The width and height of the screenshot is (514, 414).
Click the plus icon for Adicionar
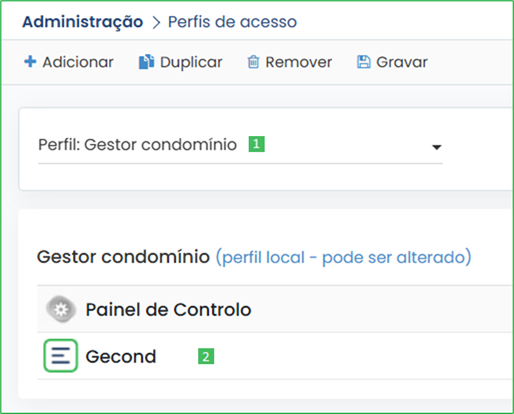(30, 61)
